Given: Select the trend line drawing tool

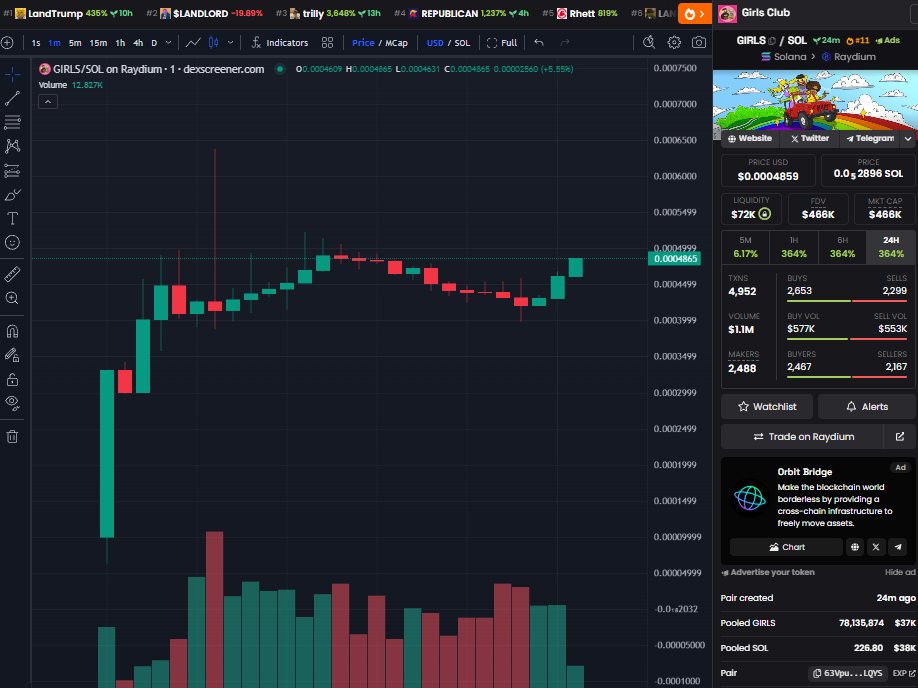Looking at the screenshot, I should point(12,98).
